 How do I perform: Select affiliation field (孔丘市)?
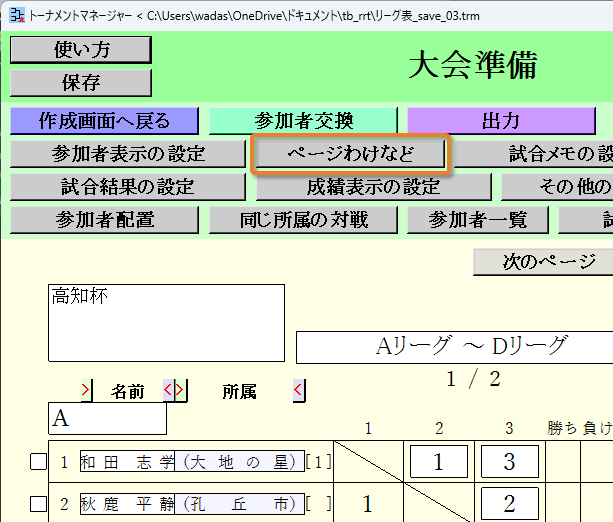(x=239, y=504)
